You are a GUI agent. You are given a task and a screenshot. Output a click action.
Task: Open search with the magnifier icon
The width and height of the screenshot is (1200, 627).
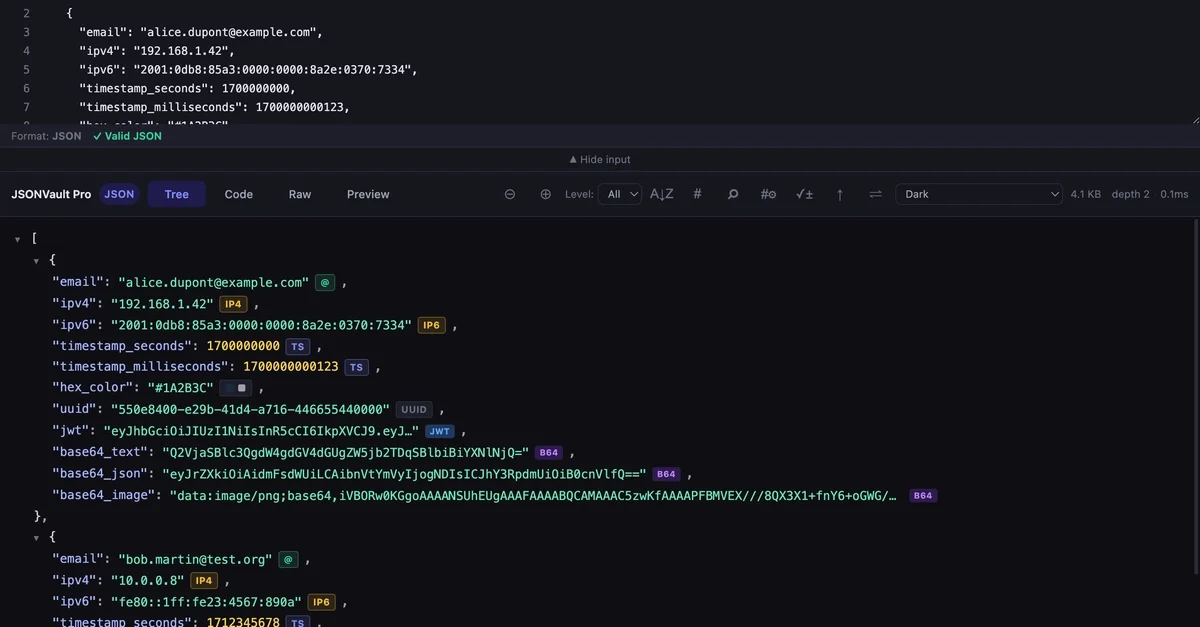point(733,194)
